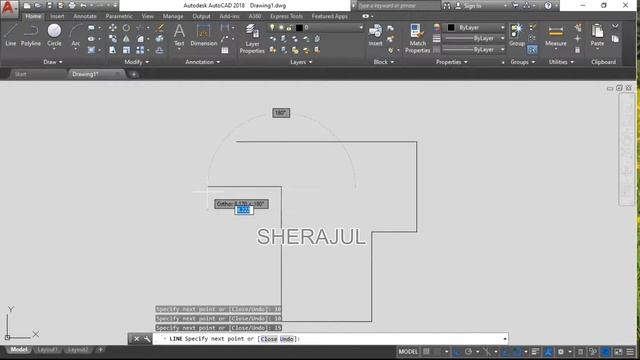Image resolution: width=640 pixels, height=360 pixels.
Task: Expand the Layers panel
Action: [x=301, y=62]
